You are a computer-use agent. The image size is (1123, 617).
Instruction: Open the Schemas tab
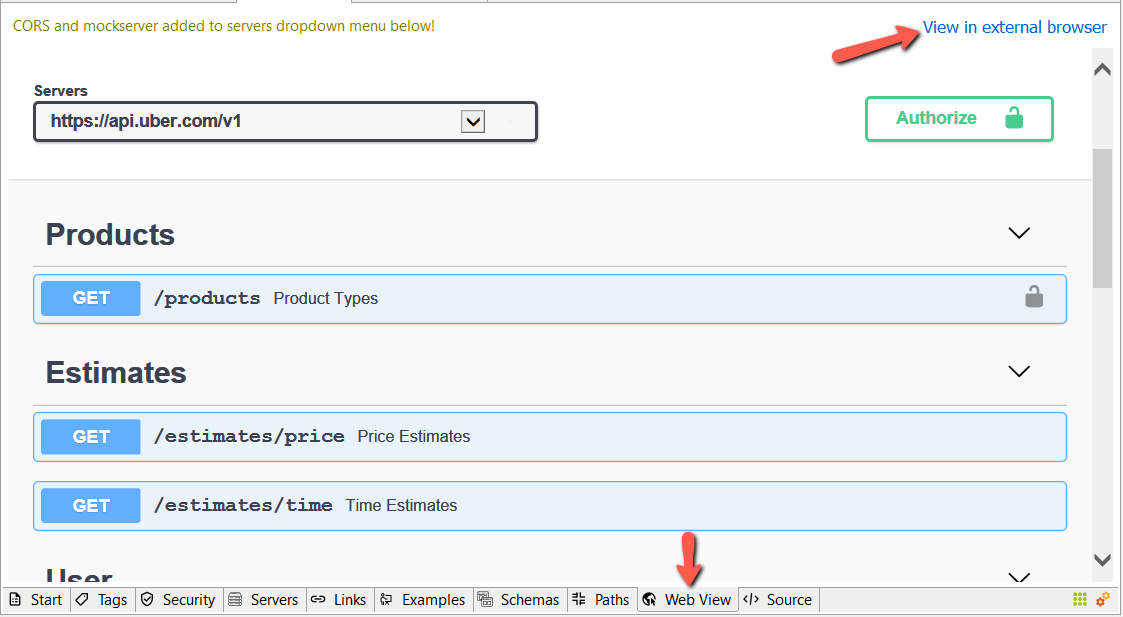click(520, 600)
